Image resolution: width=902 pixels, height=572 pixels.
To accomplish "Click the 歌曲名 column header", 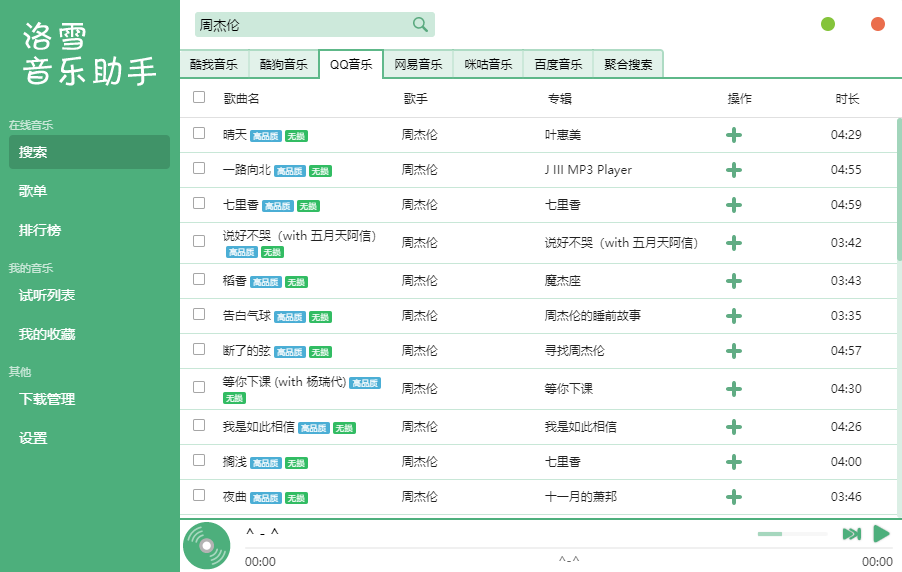I will click(x=241, y=98).
